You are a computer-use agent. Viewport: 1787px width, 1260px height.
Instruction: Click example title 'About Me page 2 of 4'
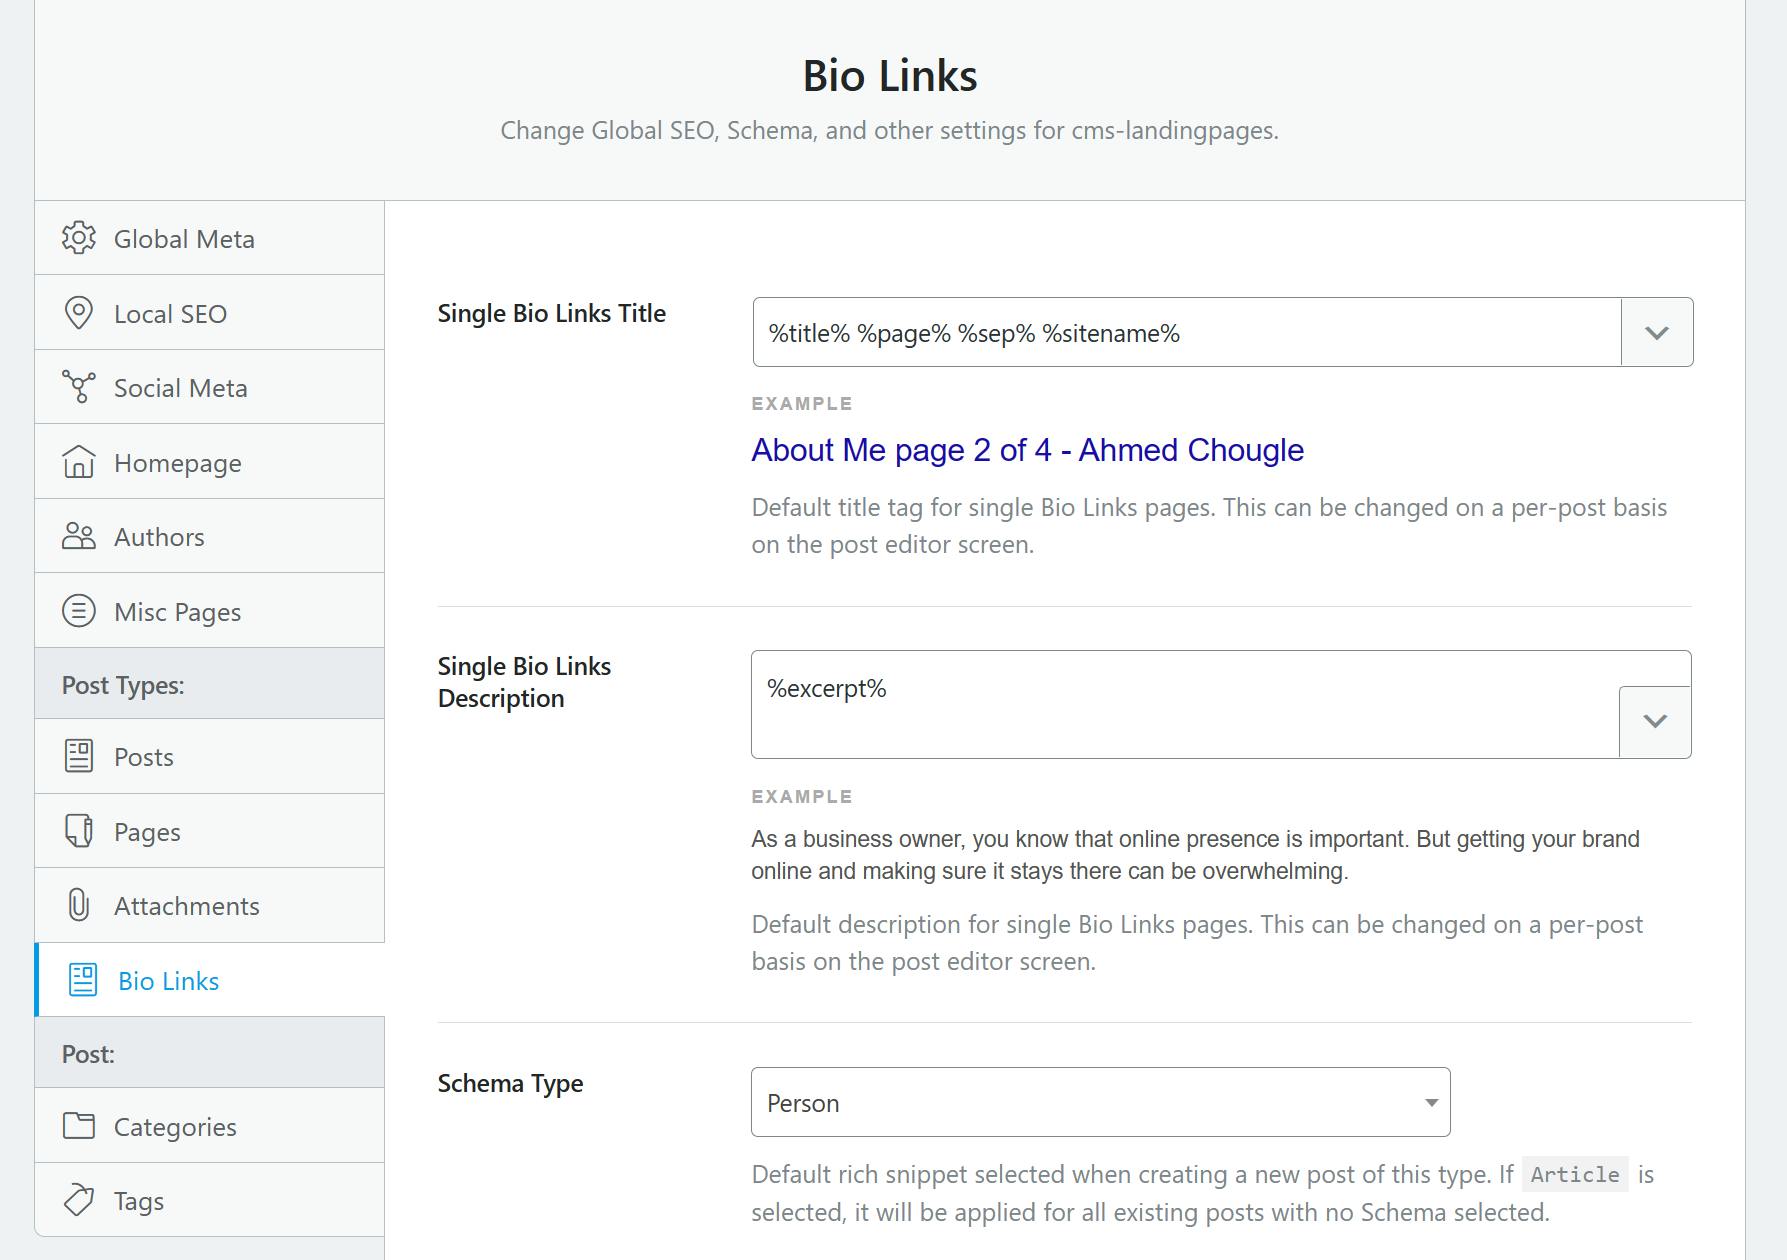tap(1027, 450)
